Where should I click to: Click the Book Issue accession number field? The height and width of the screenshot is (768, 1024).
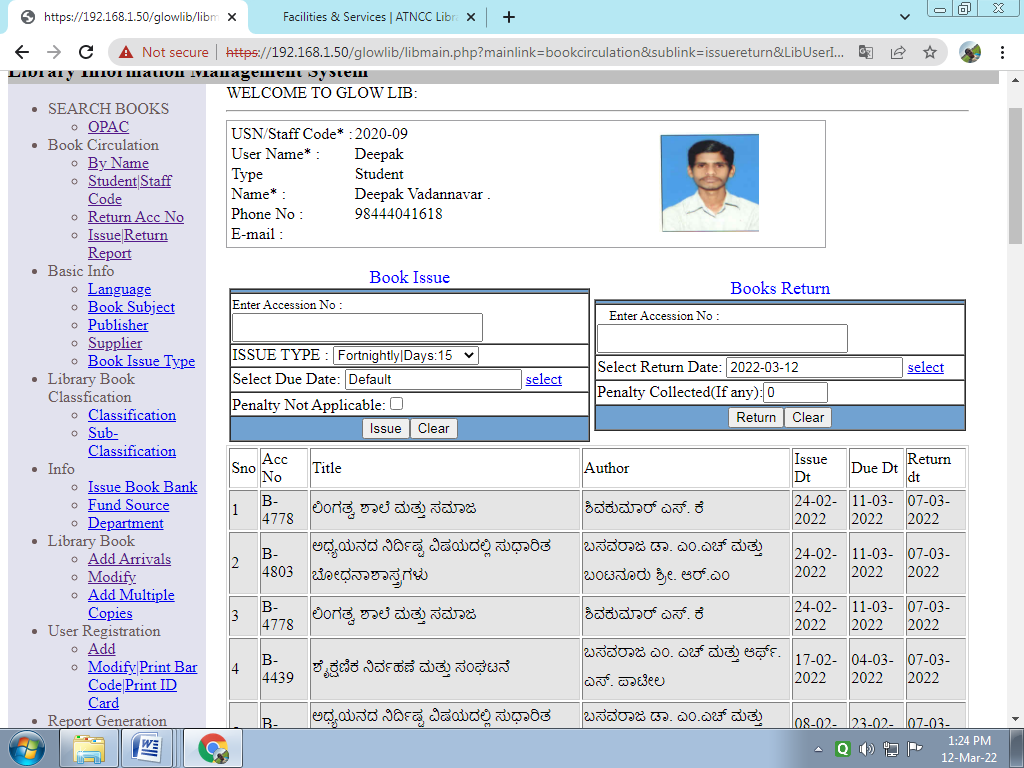click(357, 327)
